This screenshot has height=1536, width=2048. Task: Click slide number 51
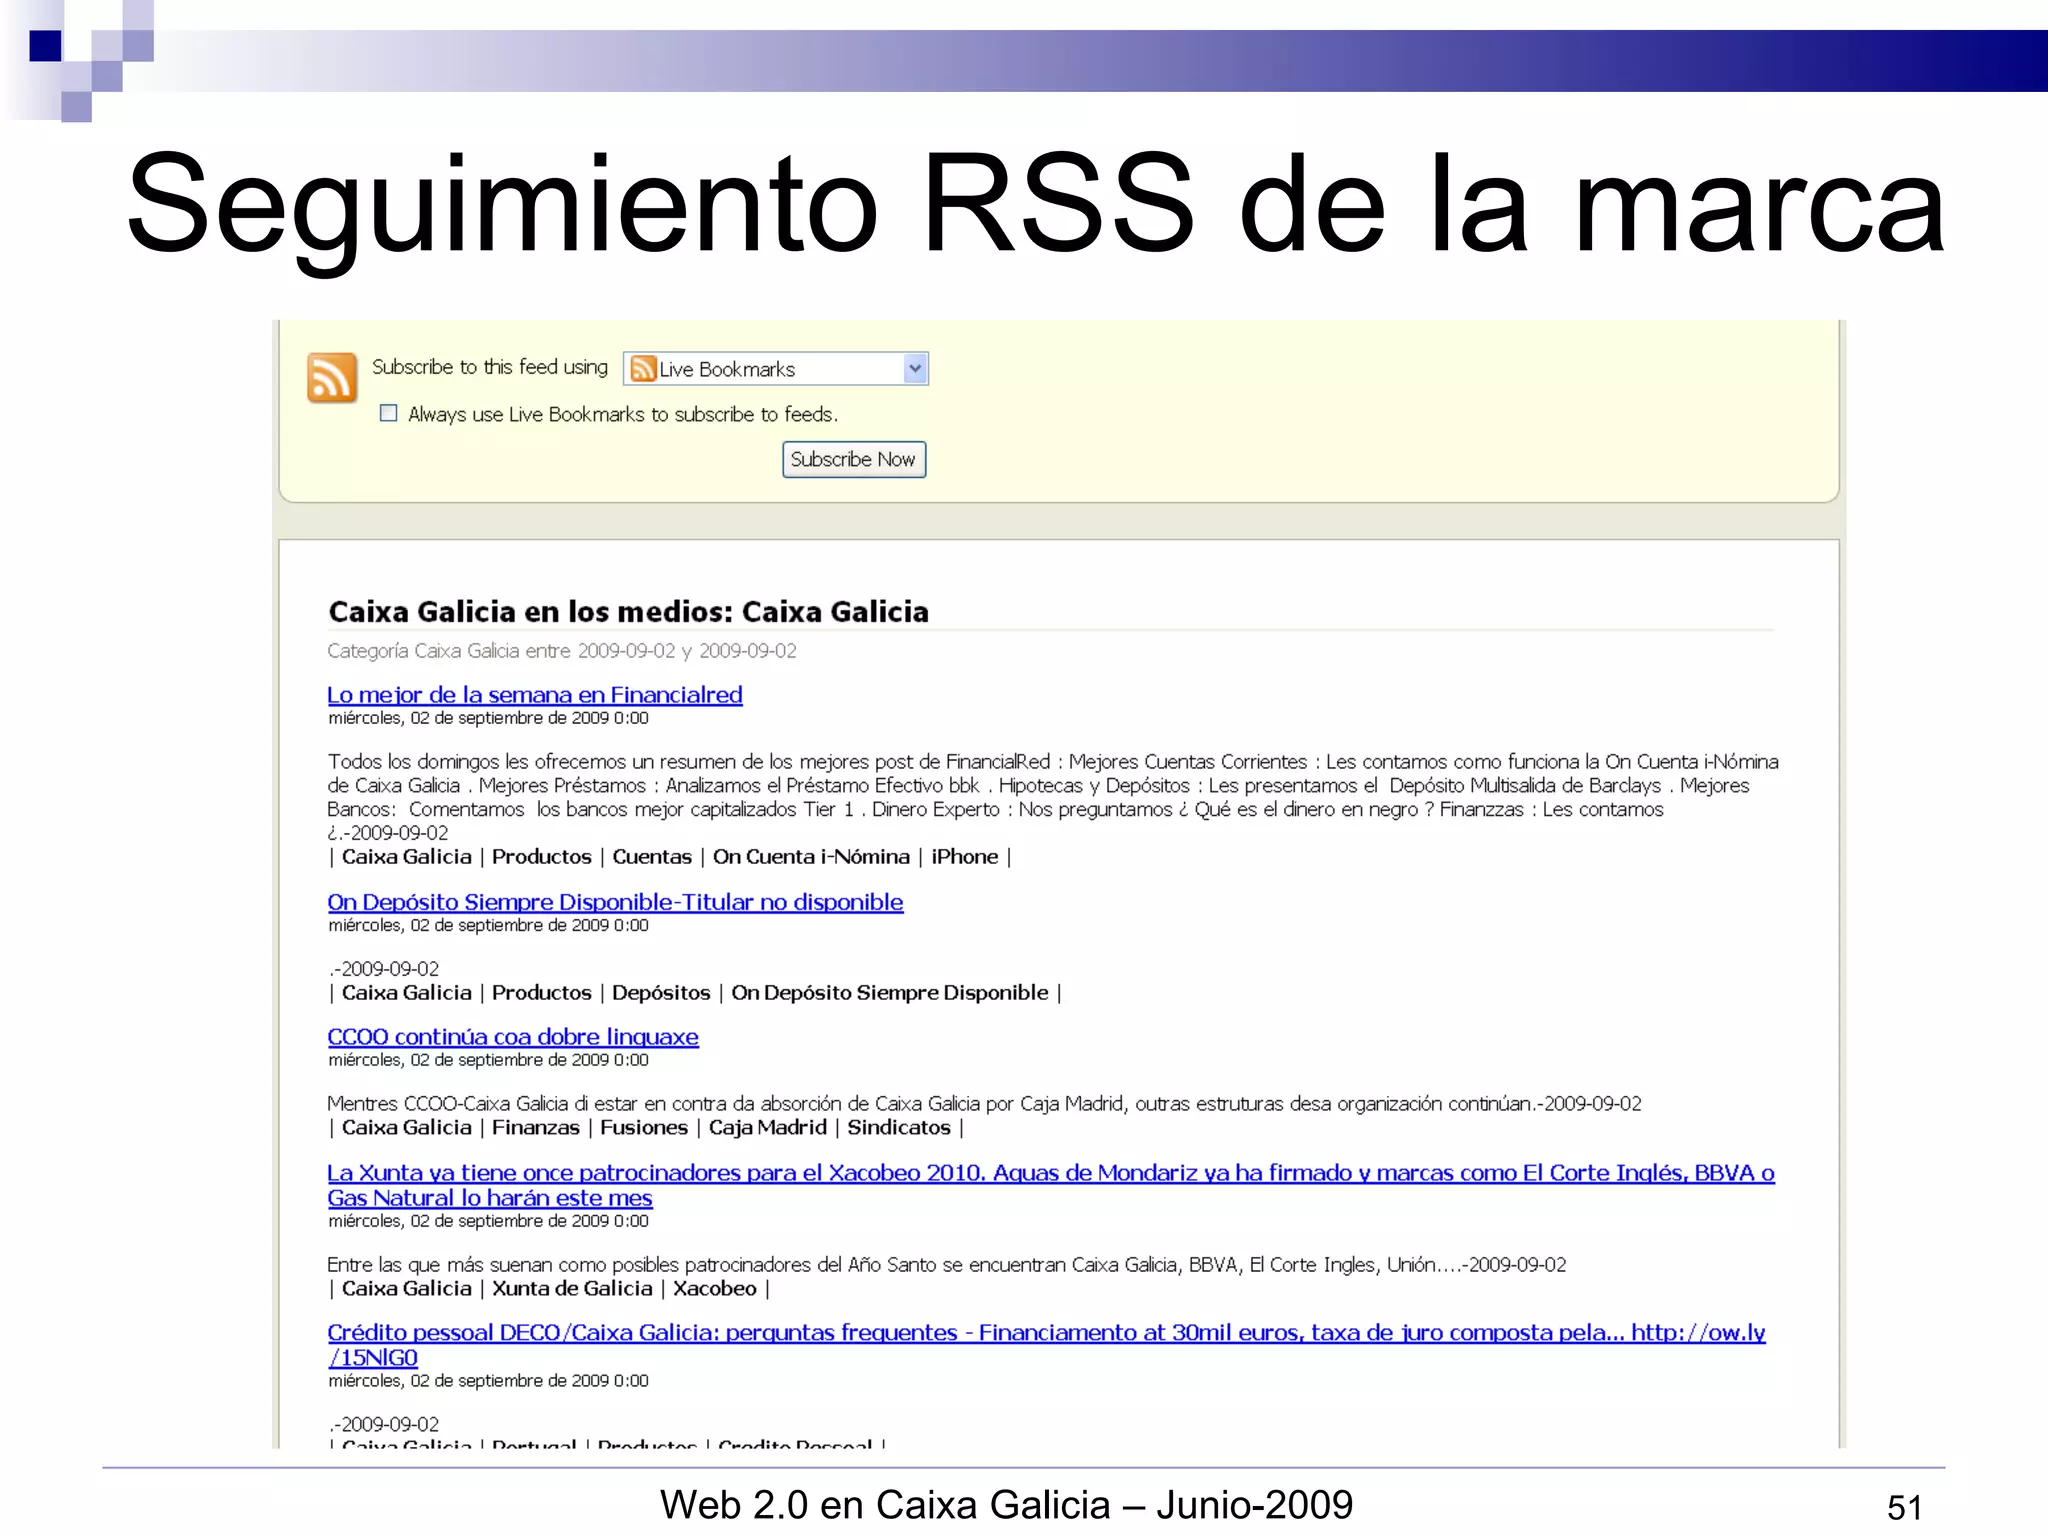(1904, 1507)
